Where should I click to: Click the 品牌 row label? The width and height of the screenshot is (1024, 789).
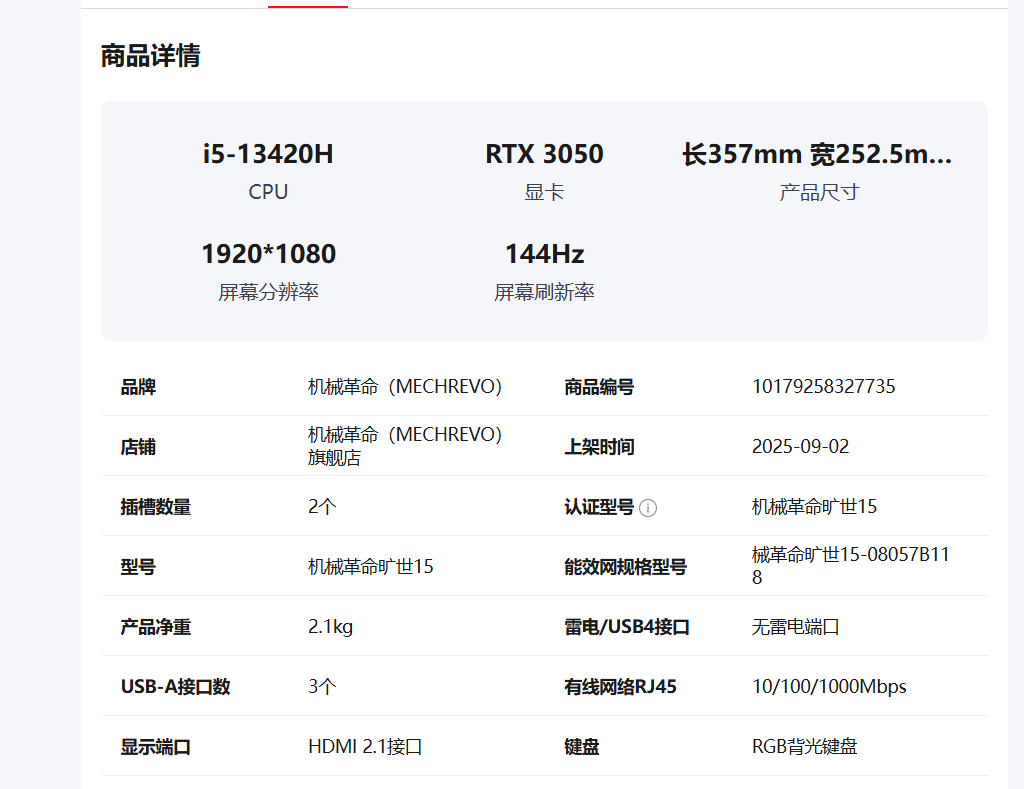click(x=138, y=387)
